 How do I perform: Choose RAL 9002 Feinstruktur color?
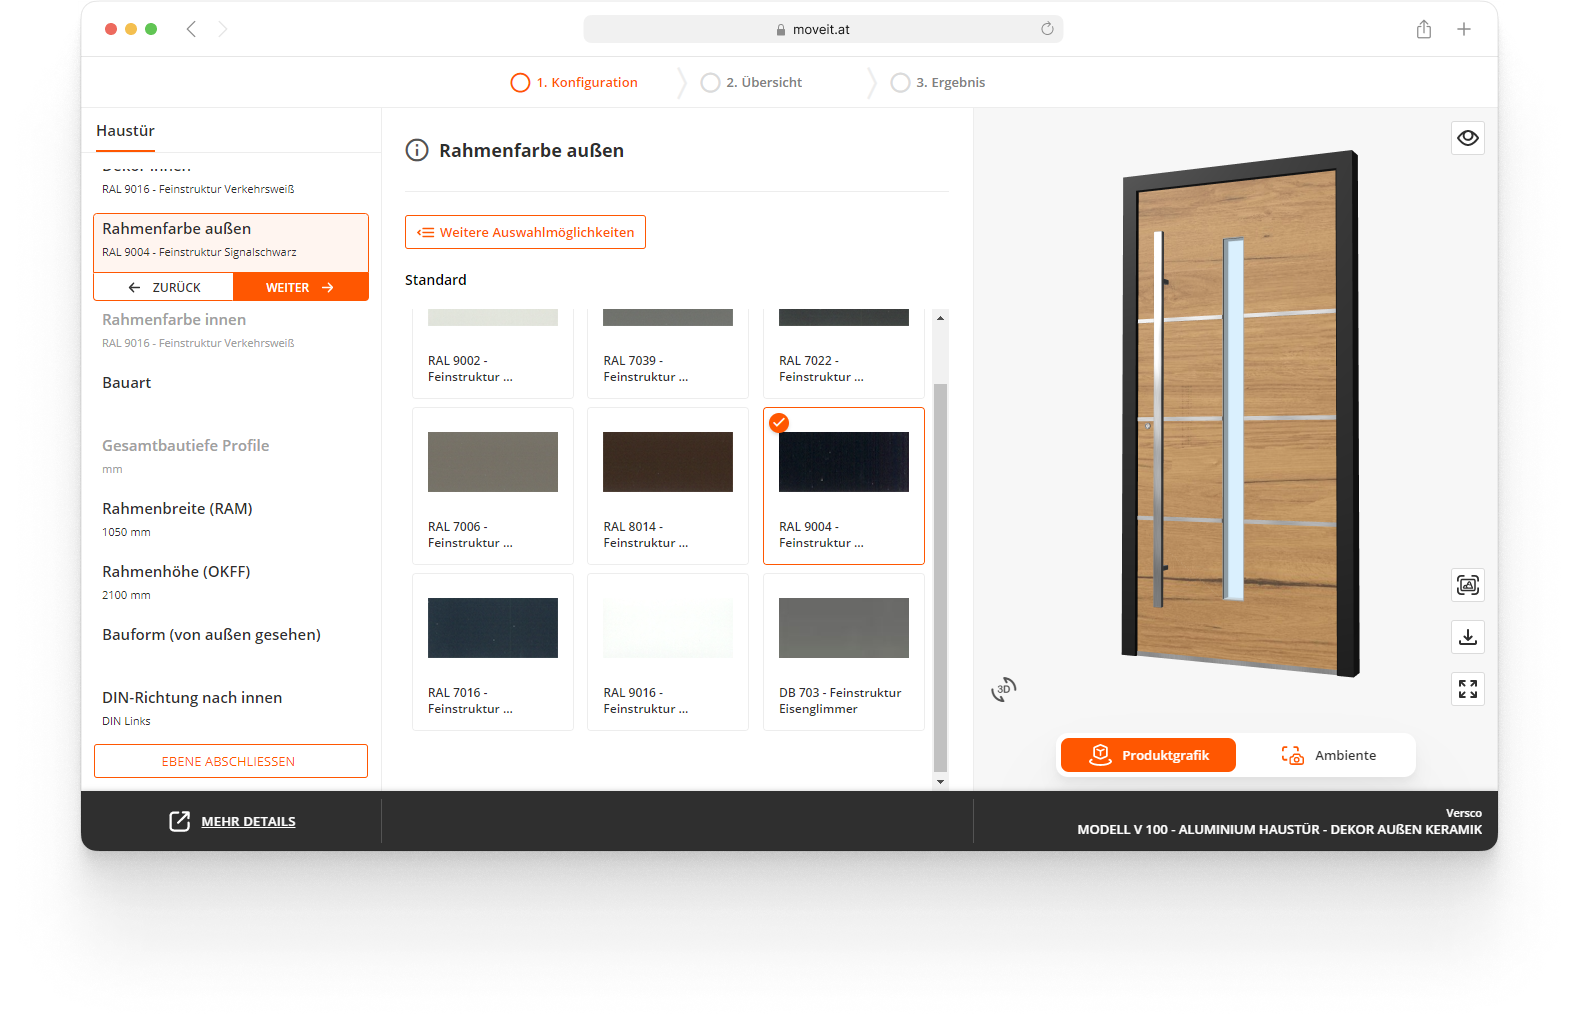click(493, 352)
